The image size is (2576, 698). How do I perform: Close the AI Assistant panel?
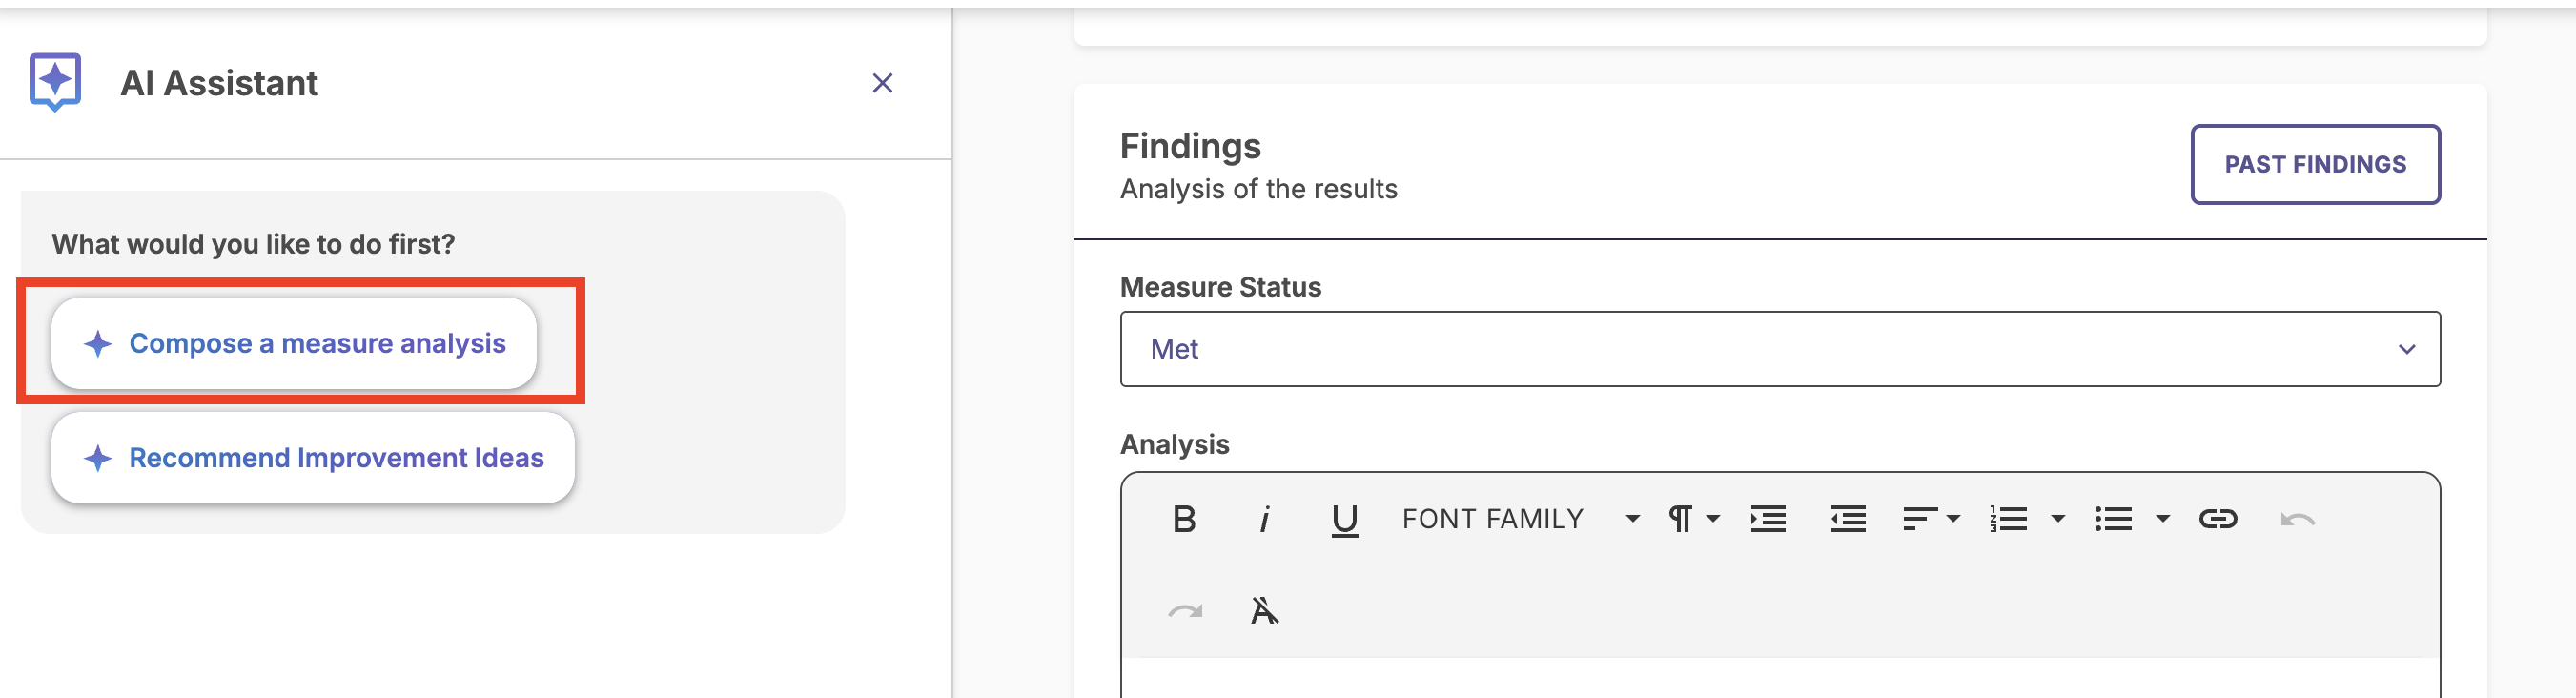click(882, 83)
